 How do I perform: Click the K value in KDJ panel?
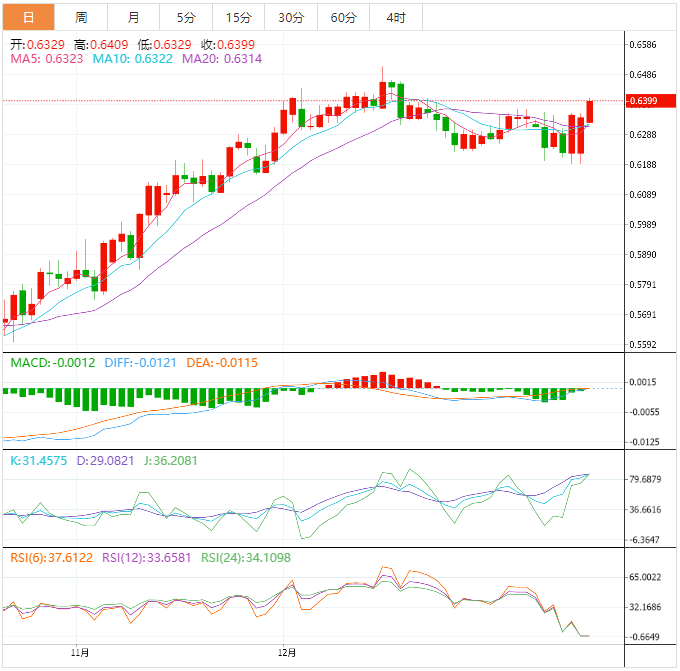coord(39,460)
